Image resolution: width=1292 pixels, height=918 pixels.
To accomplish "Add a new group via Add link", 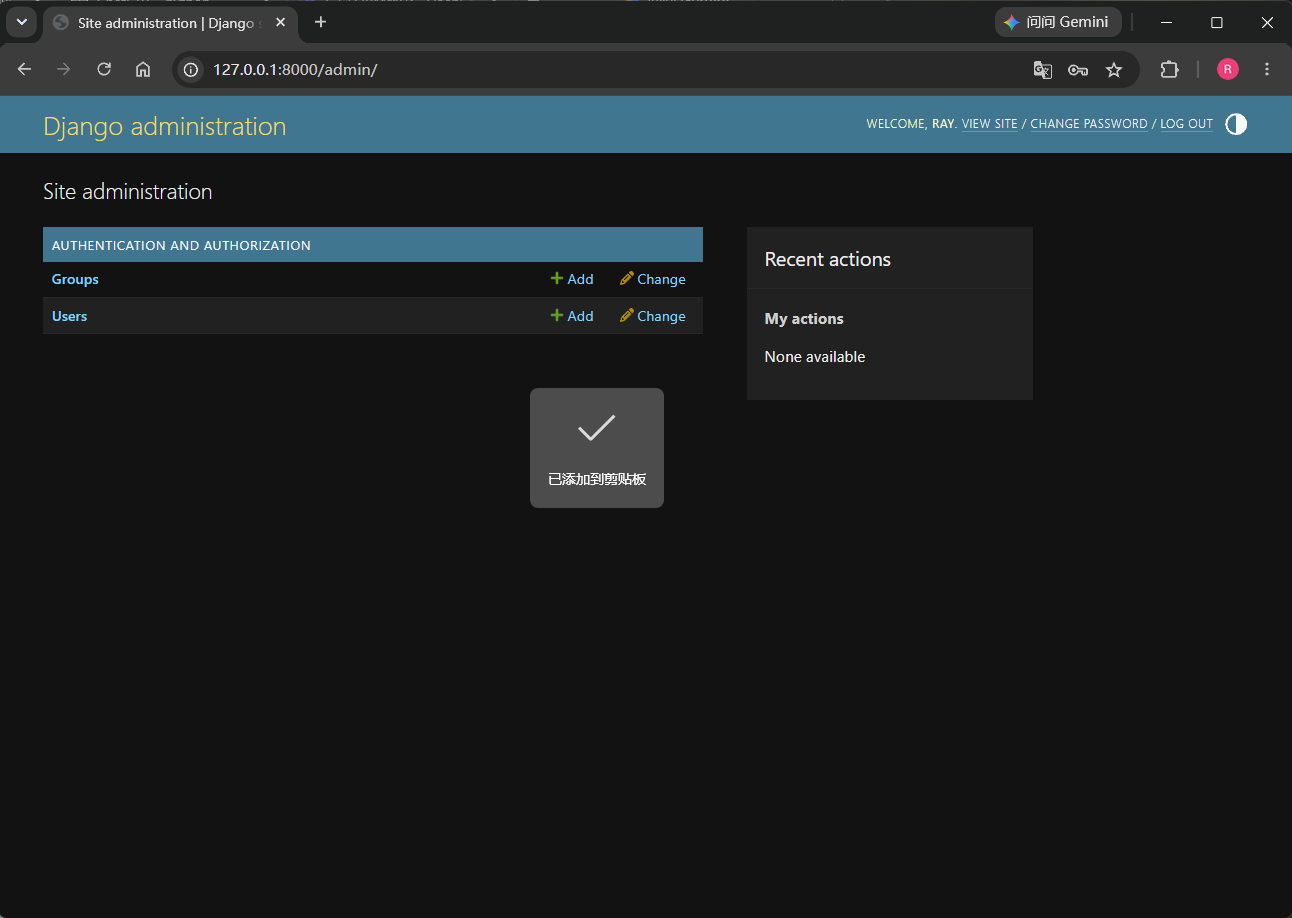I will [x=572, y=279].
